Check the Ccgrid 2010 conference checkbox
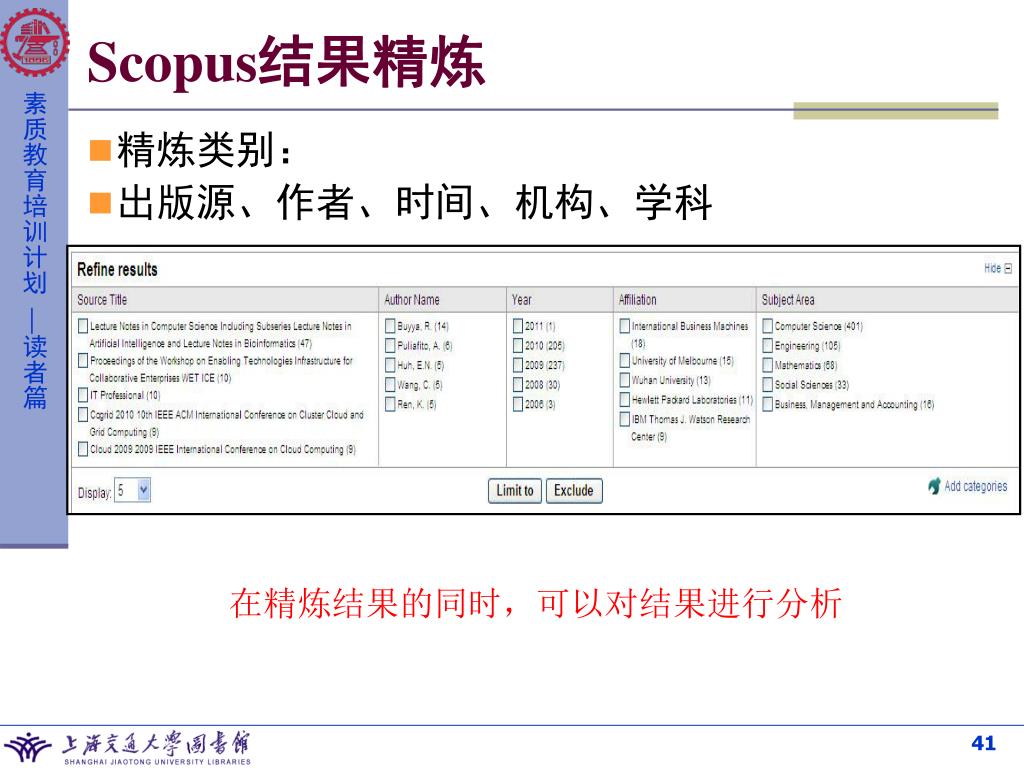Image resolution: width=1024 pixels, height=768 pixels. pos(83,414)
